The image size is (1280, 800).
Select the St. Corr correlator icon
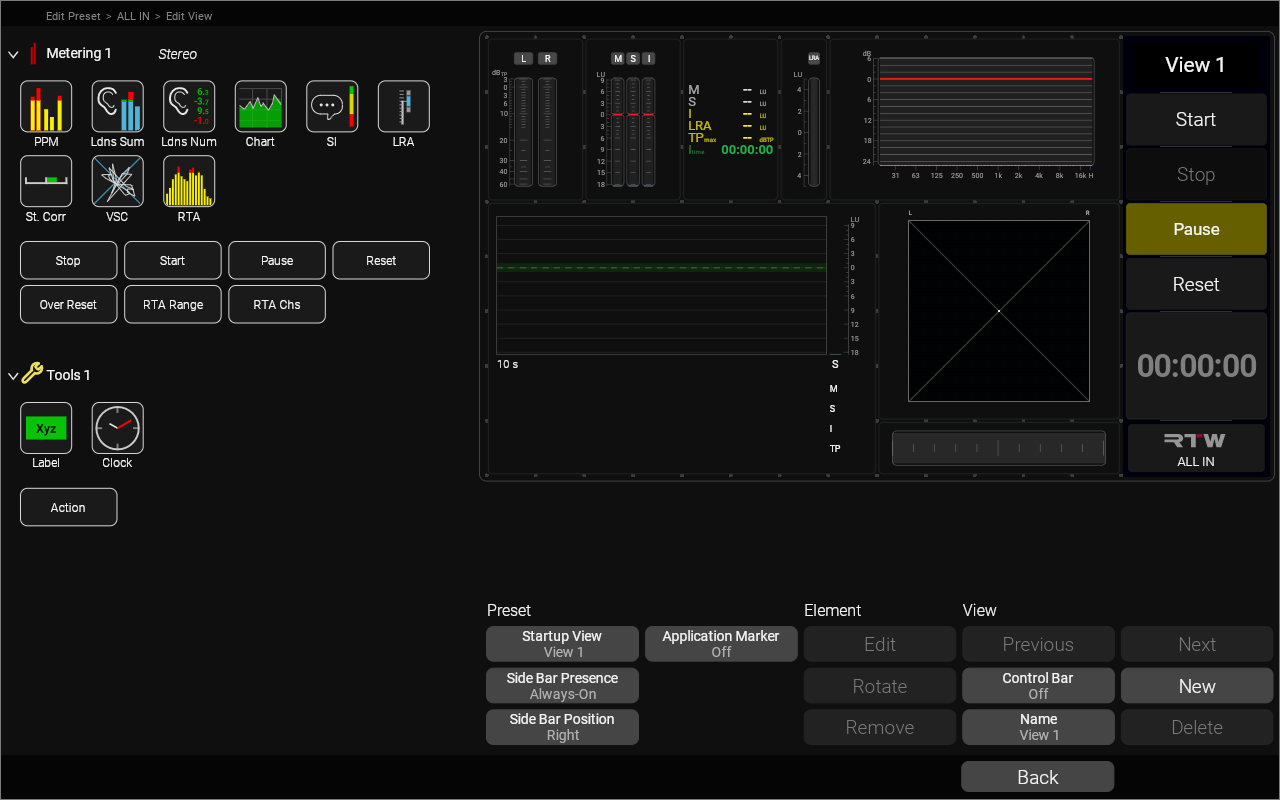(46, 182)
